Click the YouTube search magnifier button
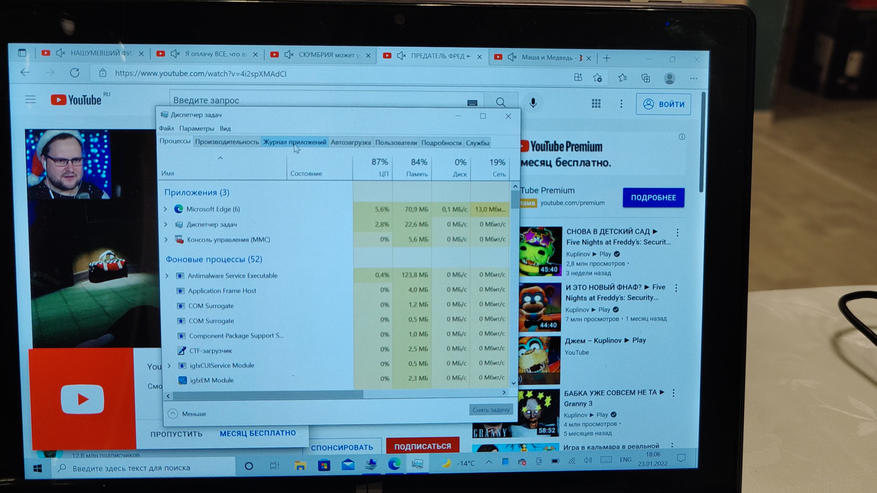 (x=500, y=102)
